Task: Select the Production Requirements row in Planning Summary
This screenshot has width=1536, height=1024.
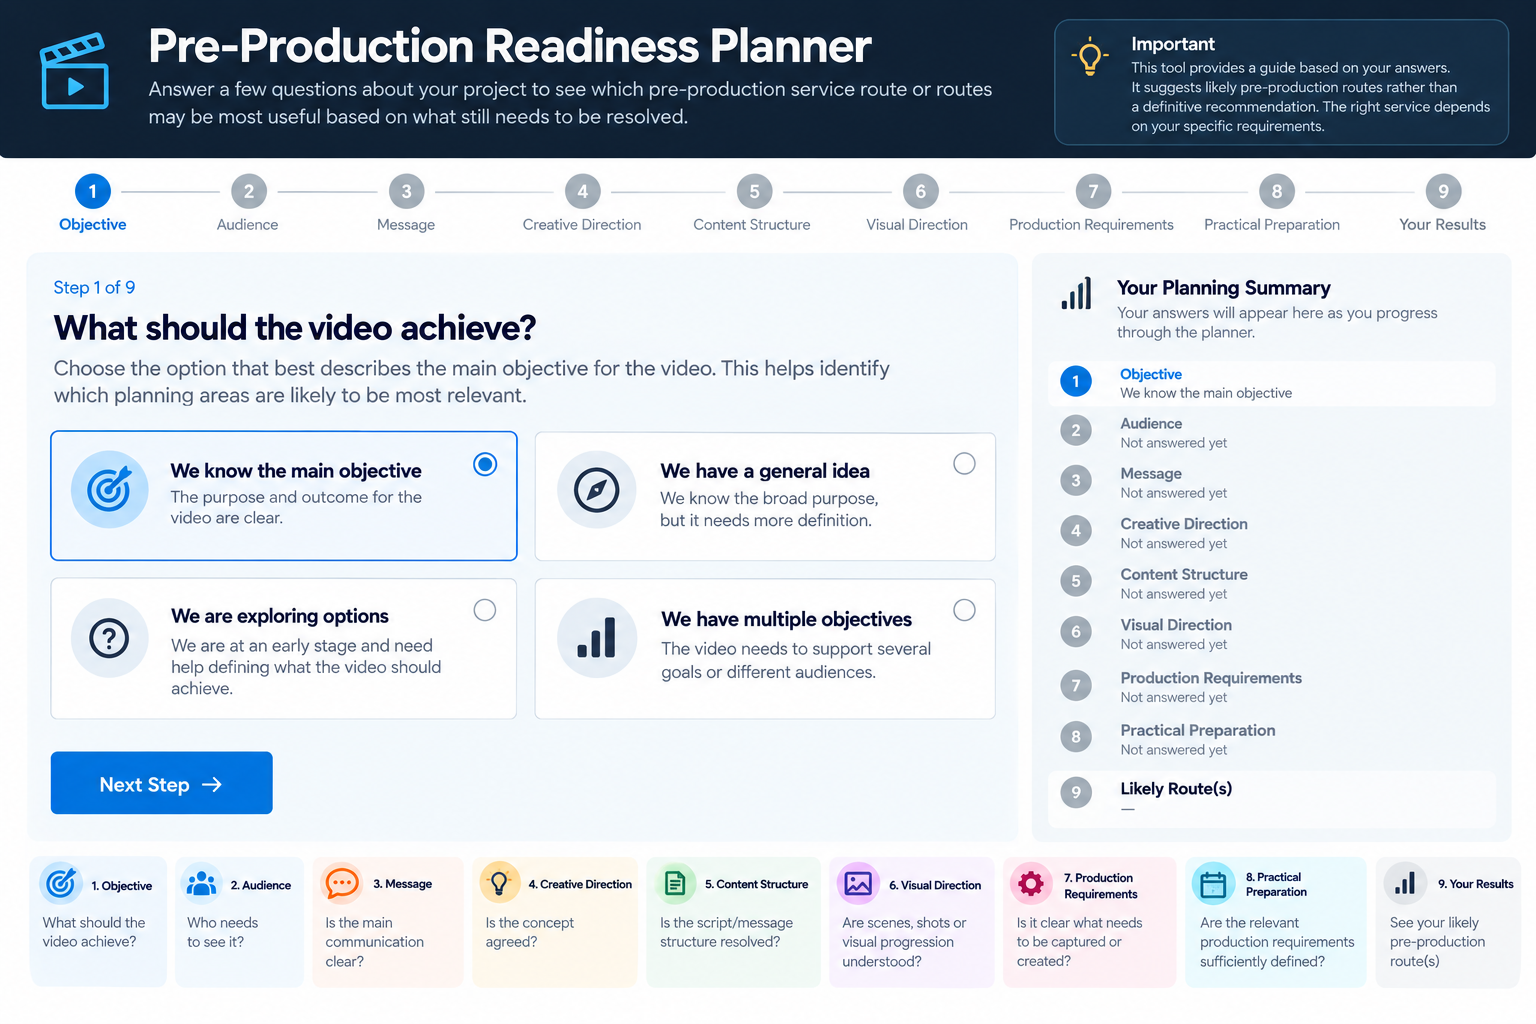Action: pos(1272,686)
